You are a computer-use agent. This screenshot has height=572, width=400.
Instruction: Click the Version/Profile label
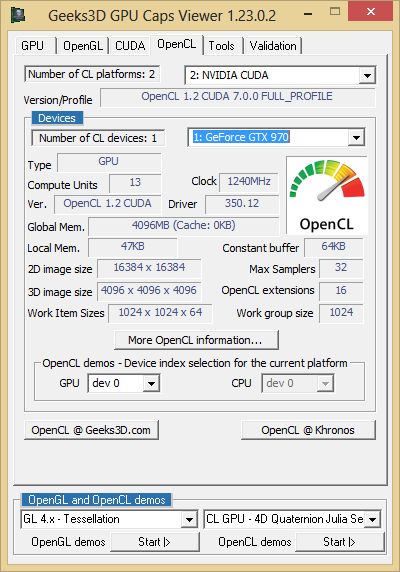point(58,100)
